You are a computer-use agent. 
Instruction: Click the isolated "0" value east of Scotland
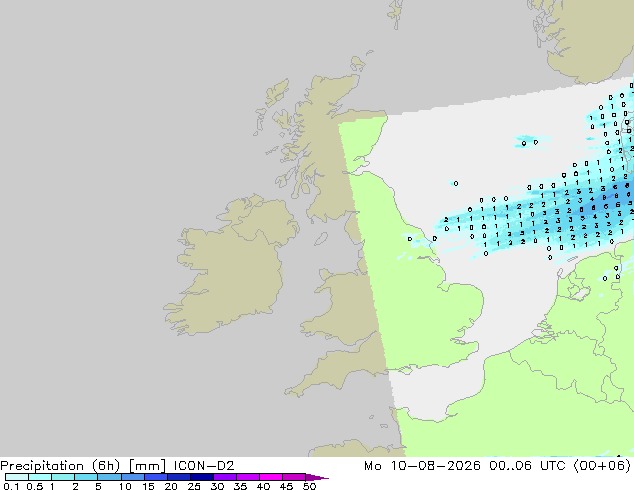456,184
